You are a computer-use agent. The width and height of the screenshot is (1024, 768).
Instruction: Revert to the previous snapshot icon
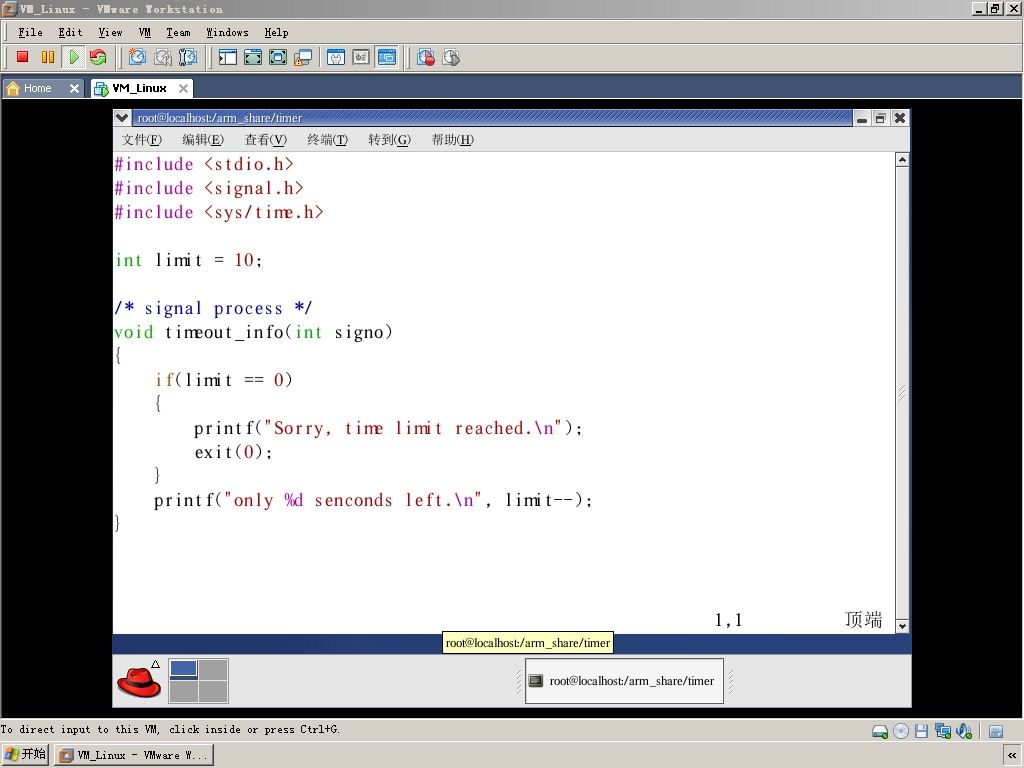point(163,57)
